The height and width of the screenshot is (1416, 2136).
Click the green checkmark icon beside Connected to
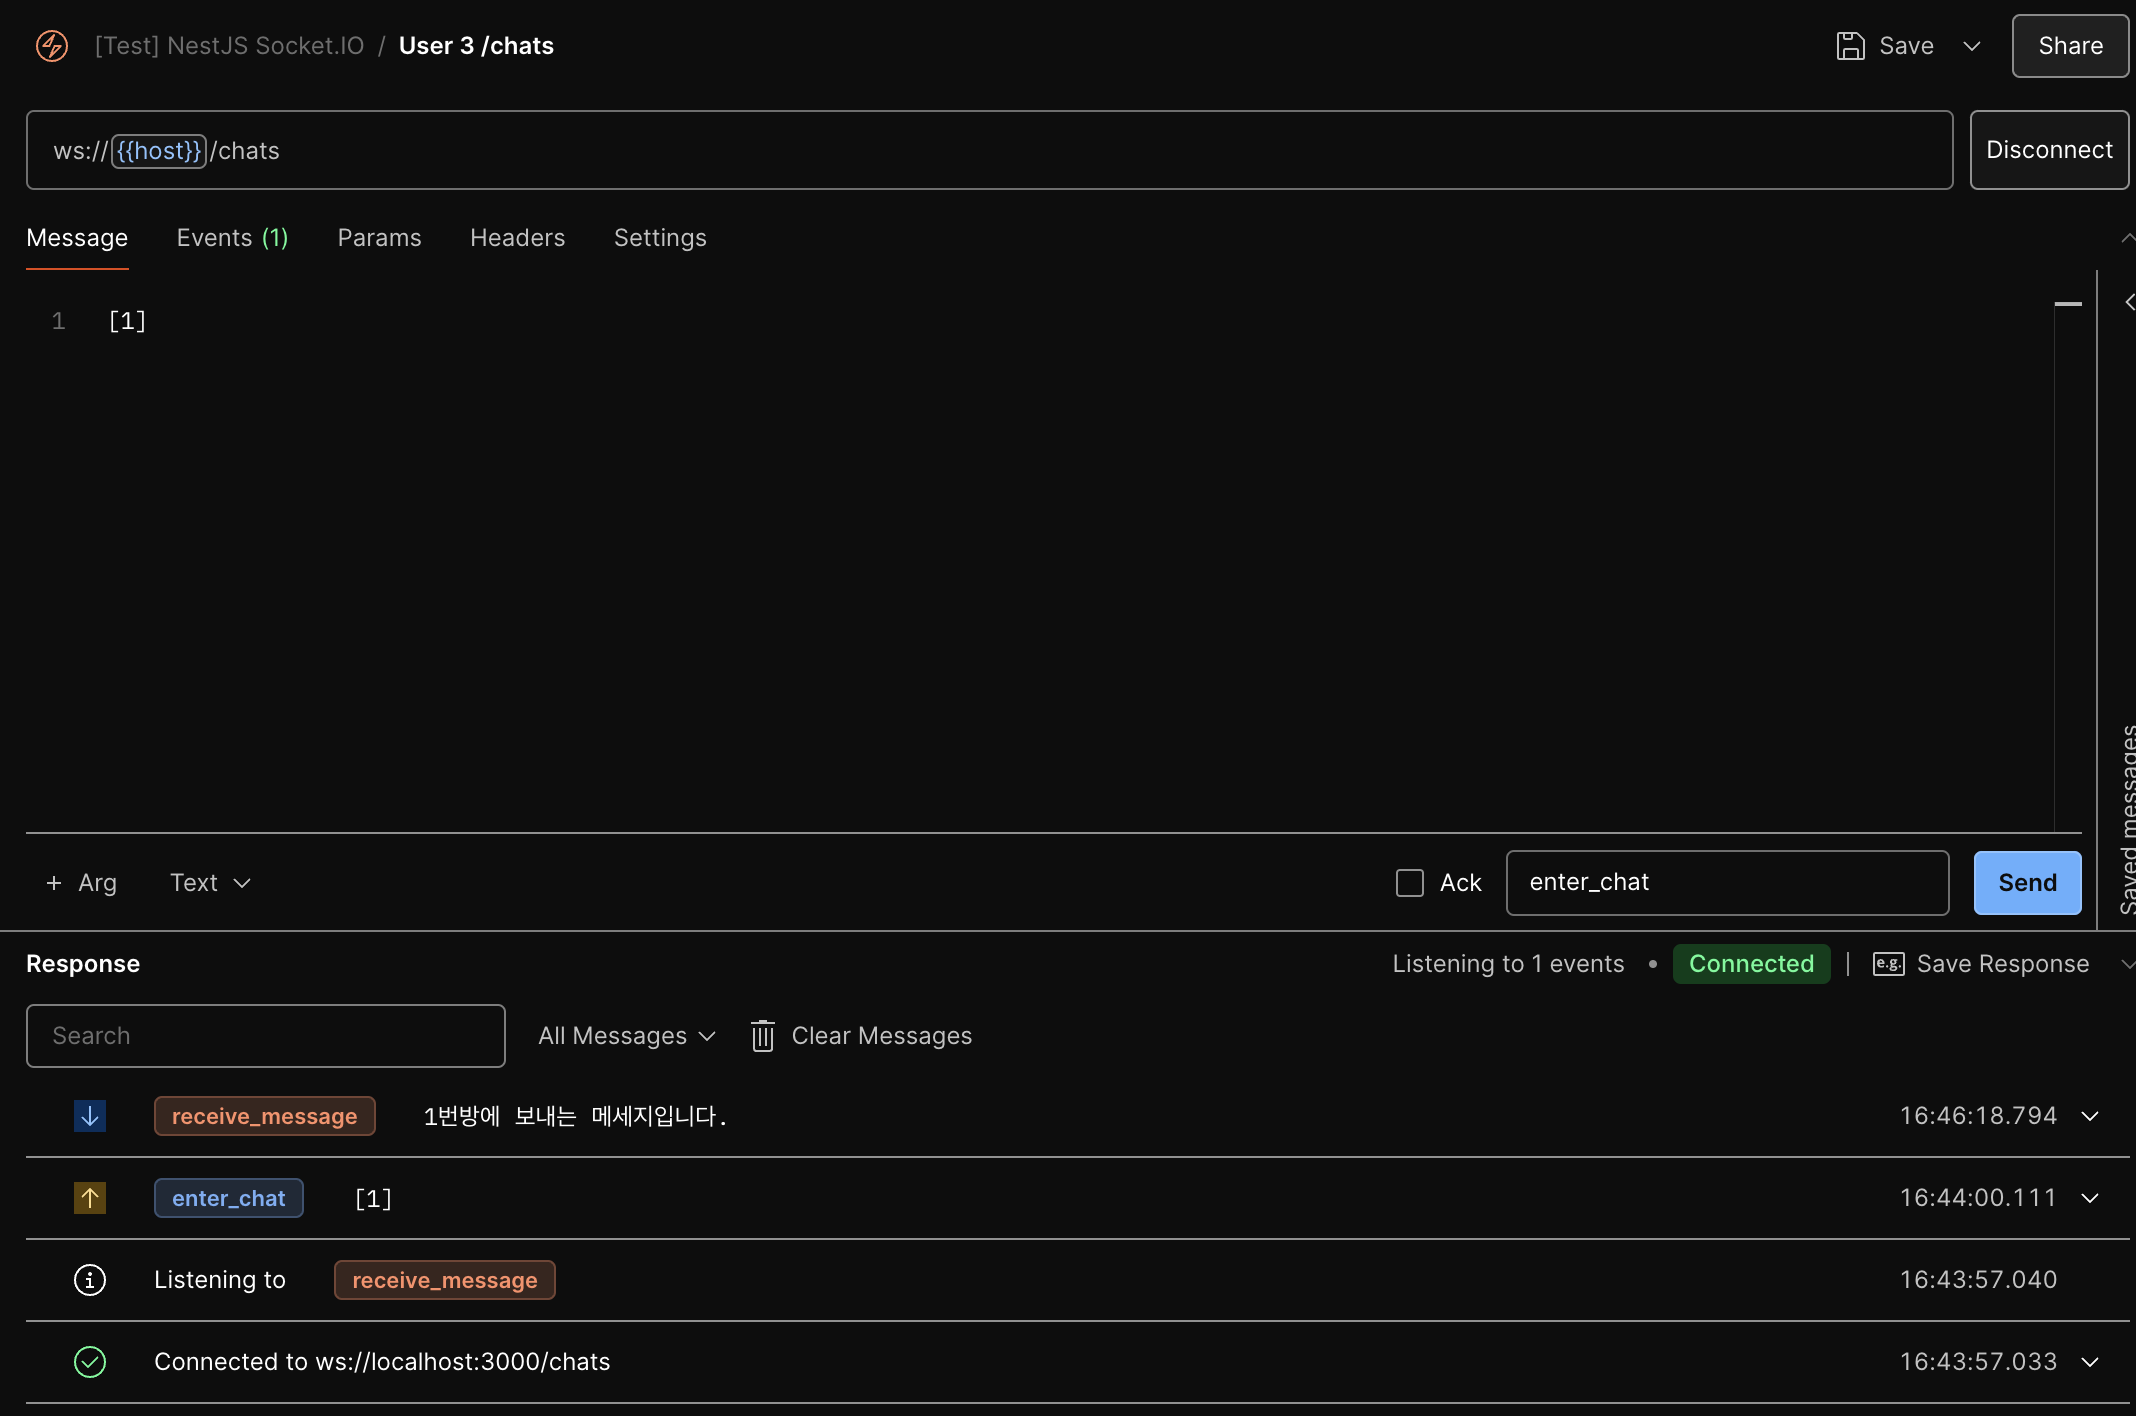(90, 1362)
